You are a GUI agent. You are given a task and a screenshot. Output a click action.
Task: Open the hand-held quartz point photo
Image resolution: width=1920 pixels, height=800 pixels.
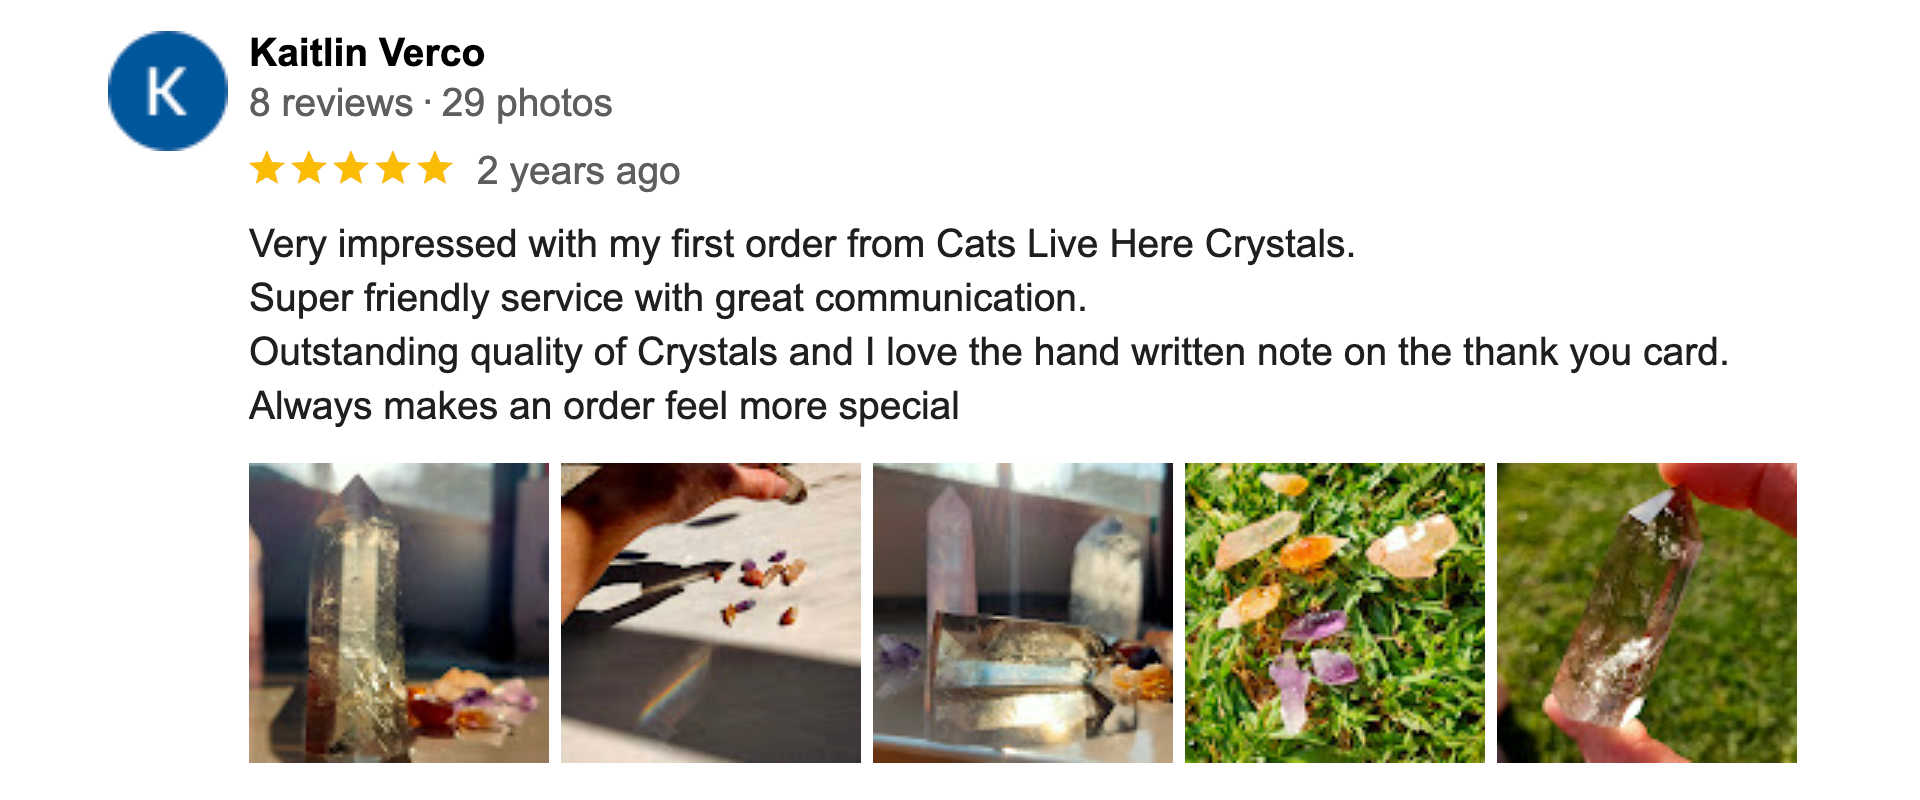tap(1646, 612)
